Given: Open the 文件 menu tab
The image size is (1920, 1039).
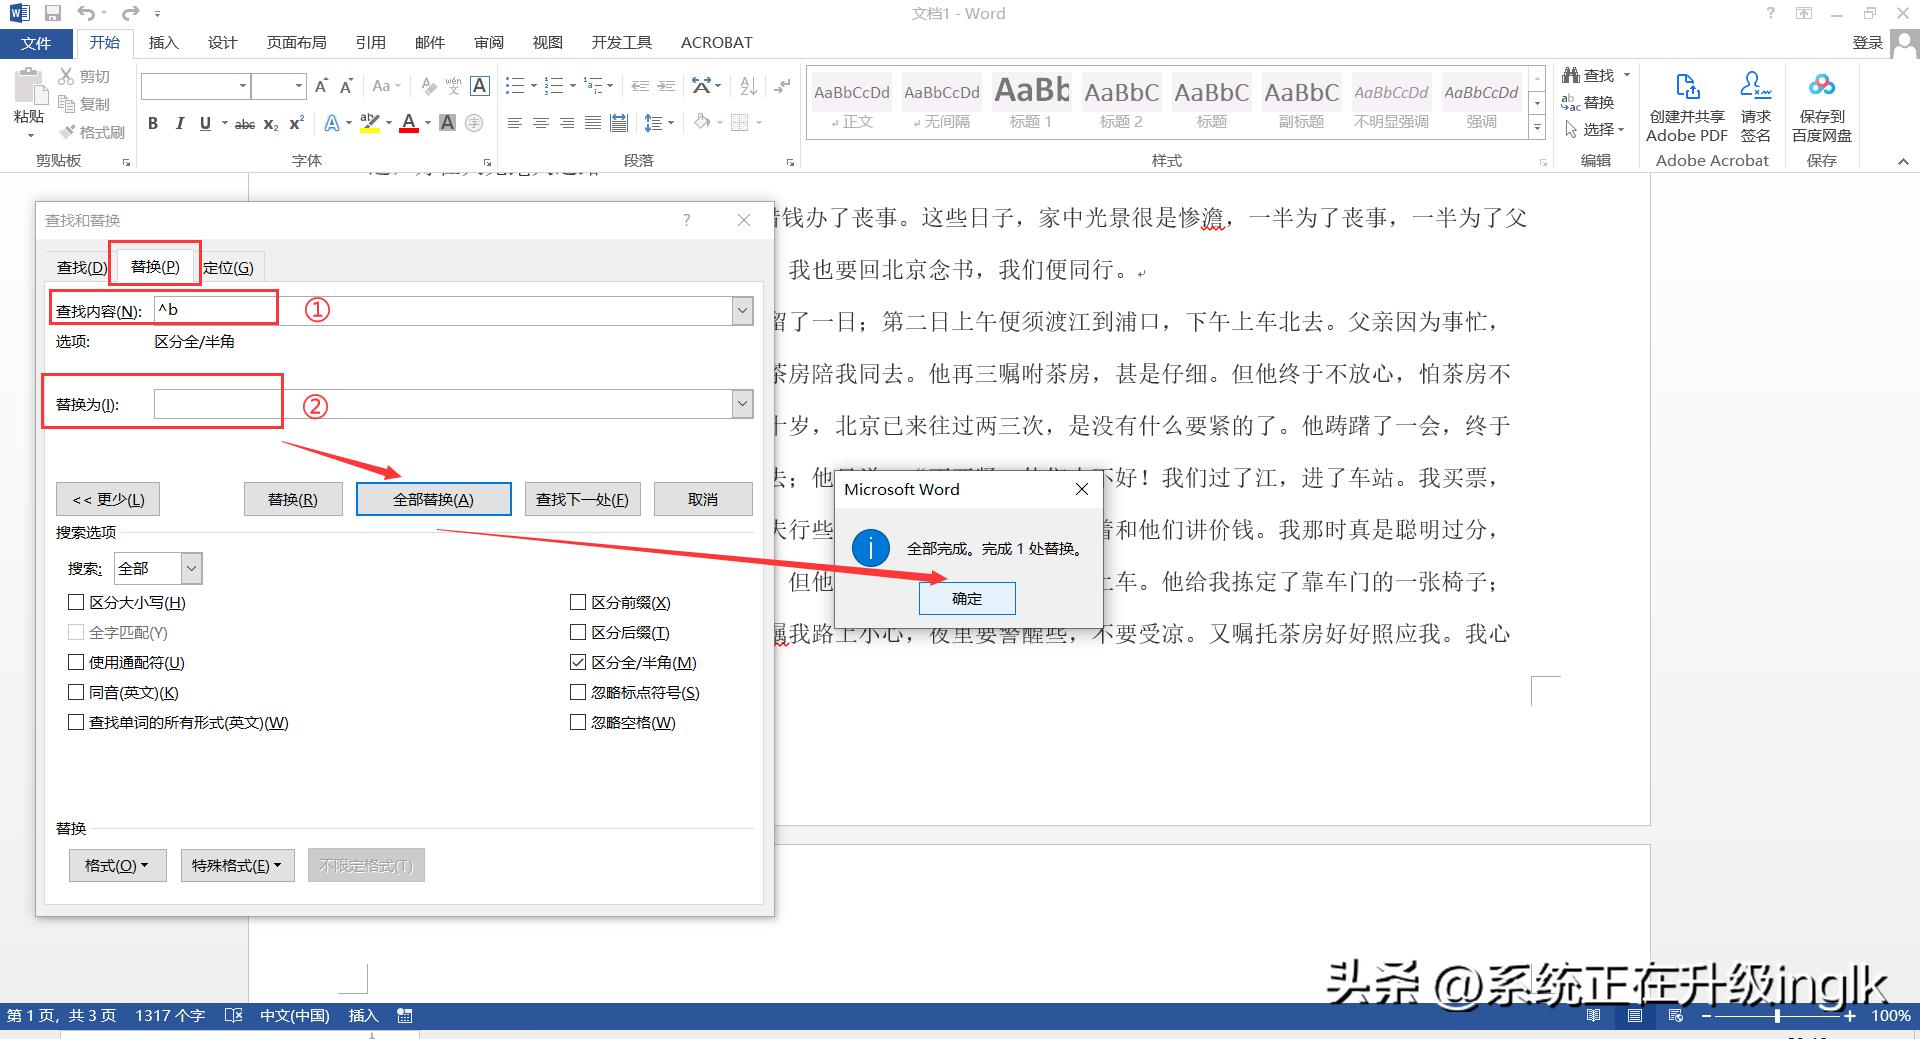Looking at the screenshot, I should (x=36, y=43).
